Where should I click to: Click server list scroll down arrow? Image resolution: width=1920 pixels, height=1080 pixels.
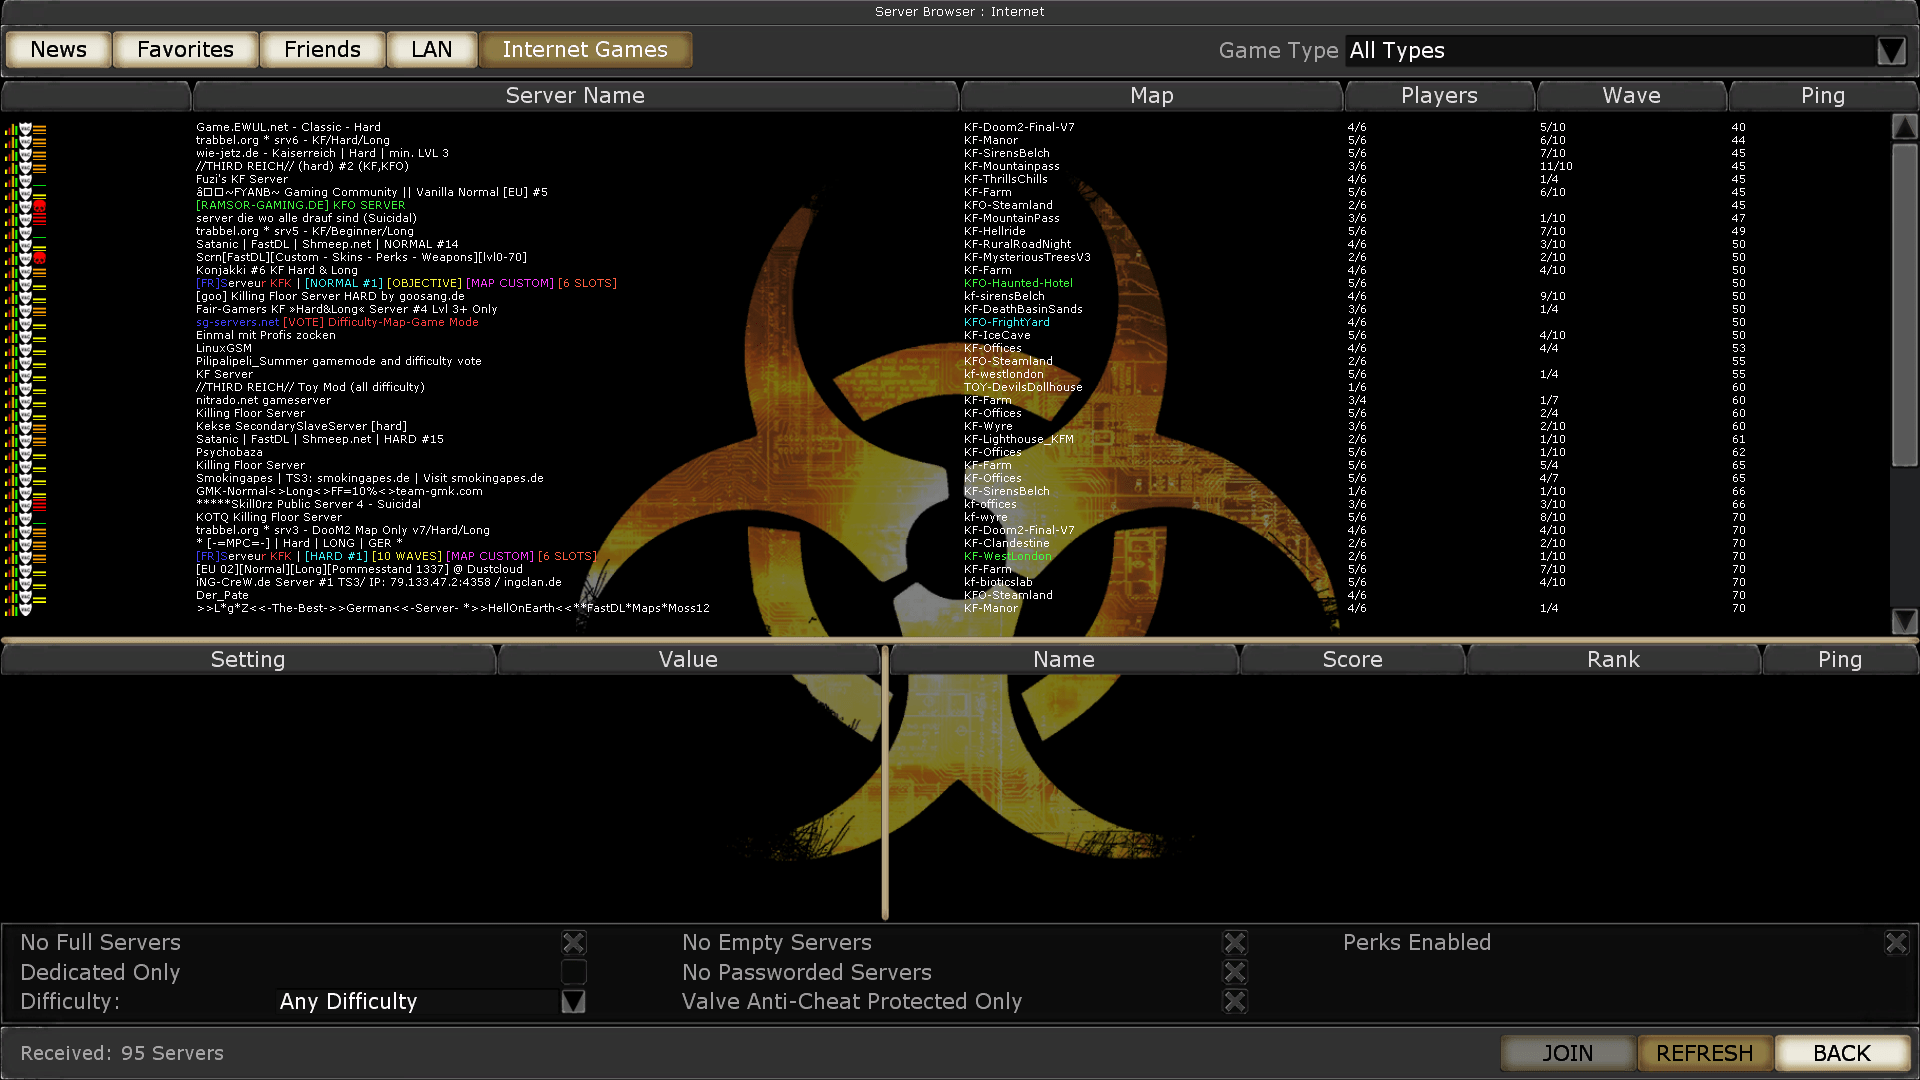(x=1904, y=621)
